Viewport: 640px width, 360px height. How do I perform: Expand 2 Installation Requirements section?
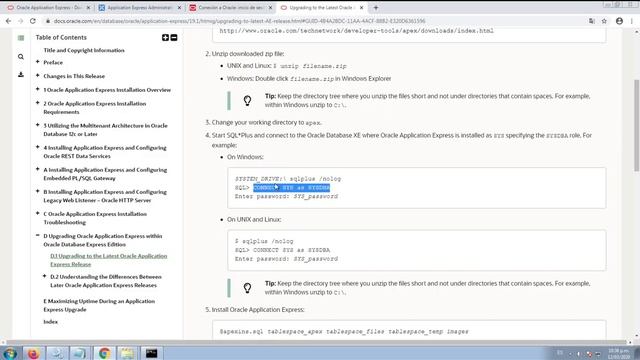pos(38,103)
